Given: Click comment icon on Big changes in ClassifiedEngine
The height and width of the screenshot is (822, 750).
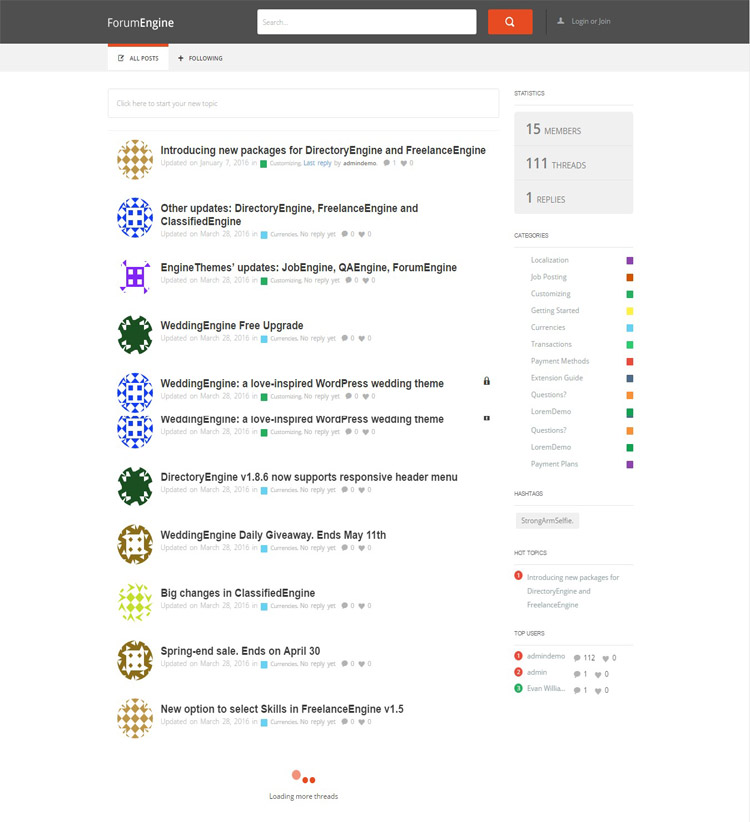Looking at the screenshot, I should click(344, 605).
